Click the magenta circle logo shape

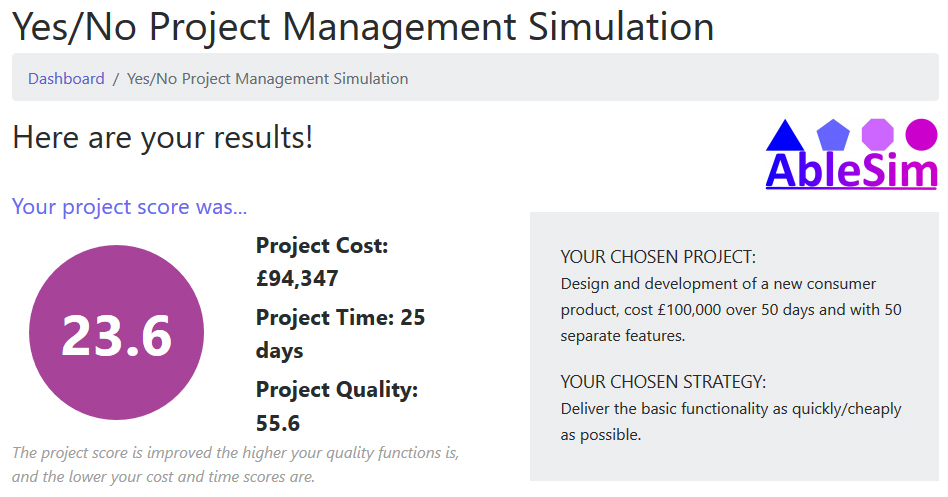tap(921, 134)
